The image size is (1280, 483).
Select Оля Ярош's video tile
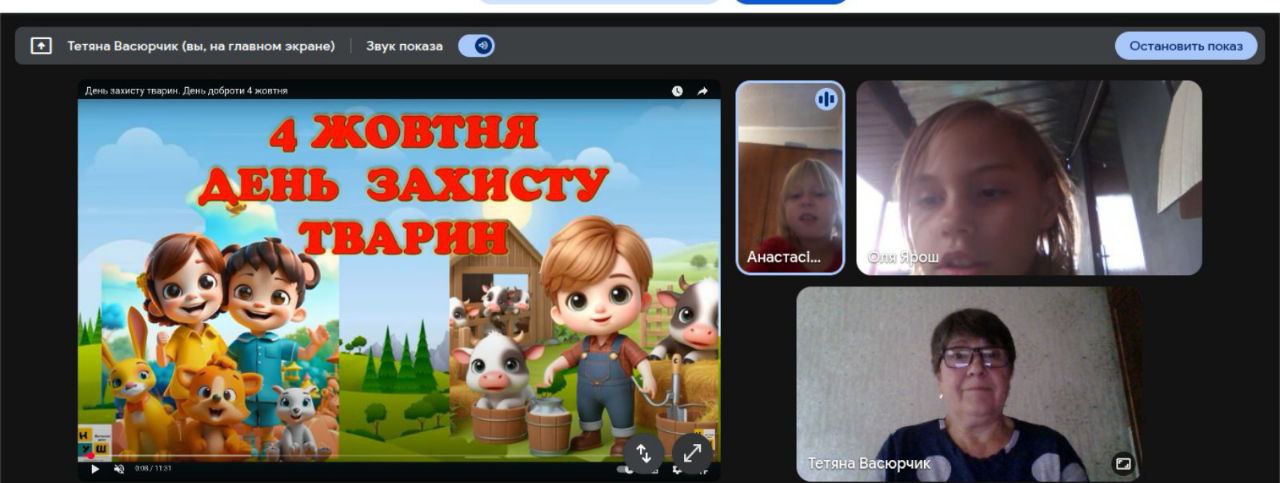(1028, 178)
